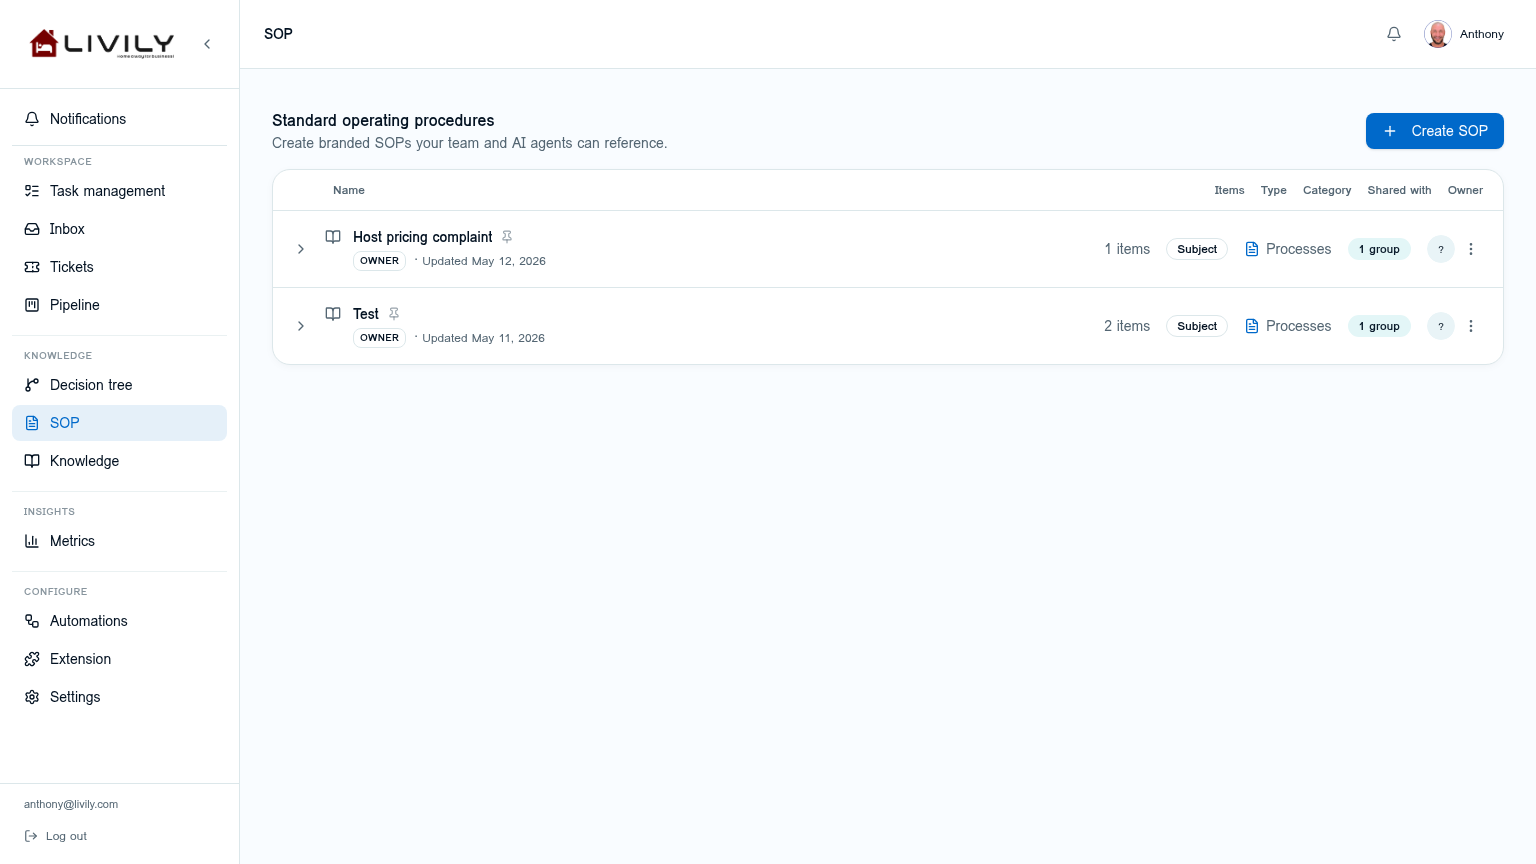The image size is (1536, 864).
Task: Click Subject tag on Host pricing complaint
Action: [1197, 249]
